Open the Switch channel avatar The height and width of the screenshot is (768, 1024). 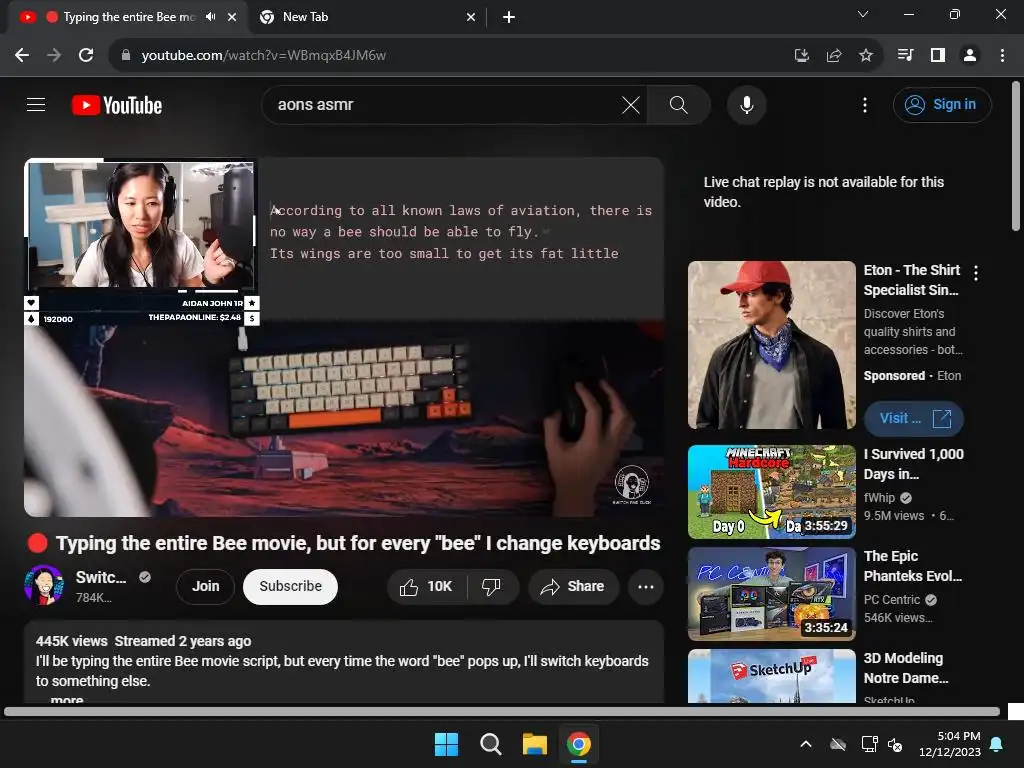pos(44,585)
